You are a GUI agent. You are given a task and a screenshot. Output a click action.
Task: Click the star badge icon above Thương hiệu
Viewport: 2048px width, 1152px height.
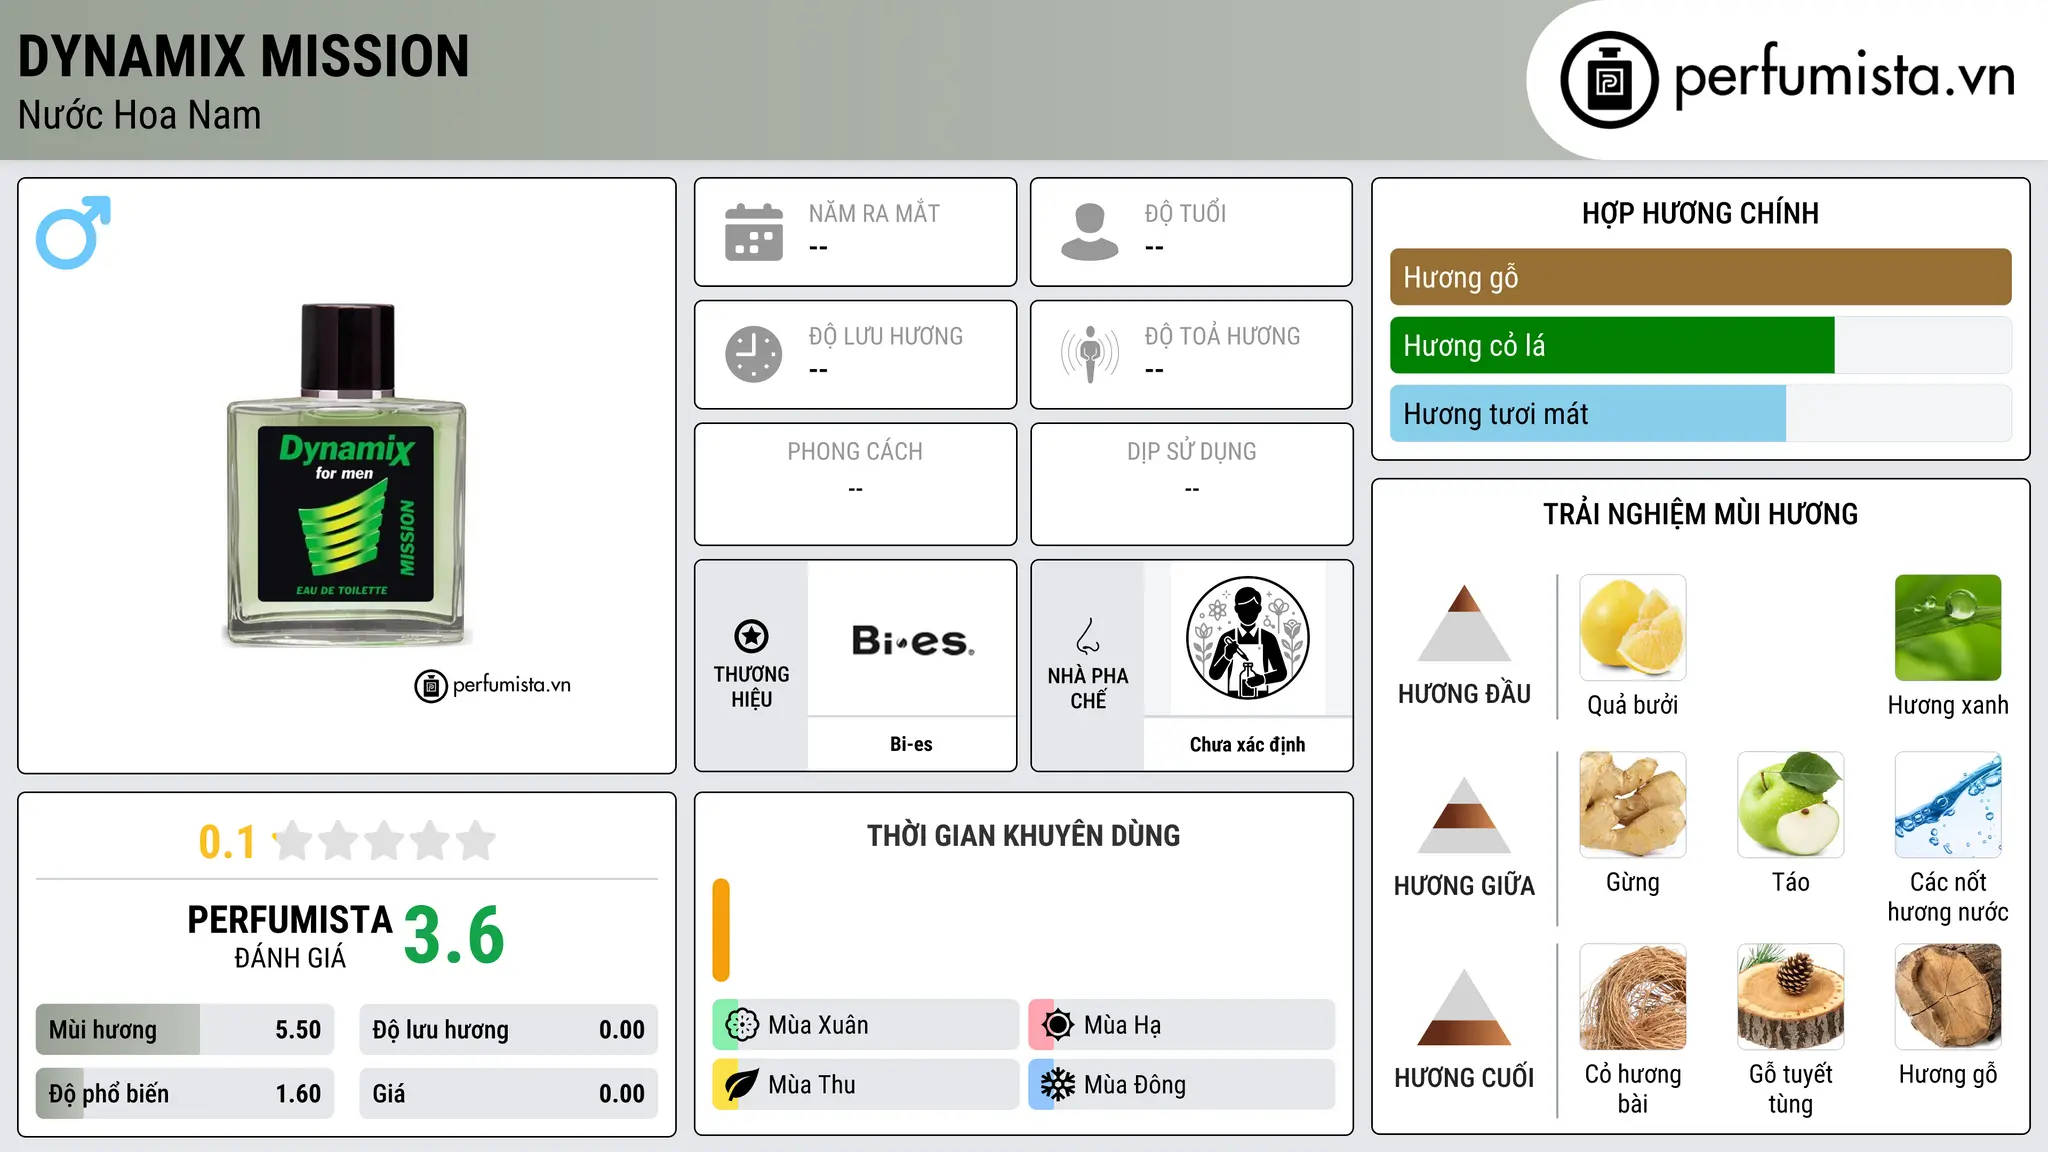(x=751, y=636)
